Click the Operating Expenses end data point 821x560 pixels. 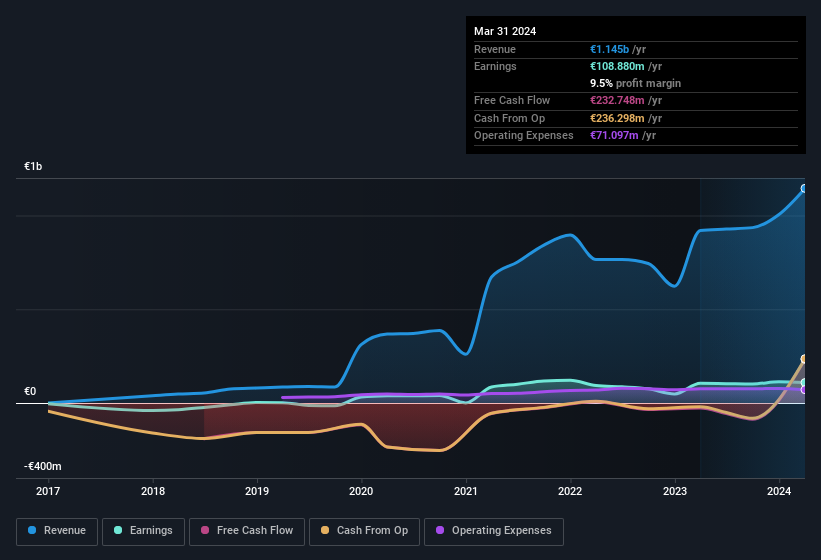click(x=804, y=390)
